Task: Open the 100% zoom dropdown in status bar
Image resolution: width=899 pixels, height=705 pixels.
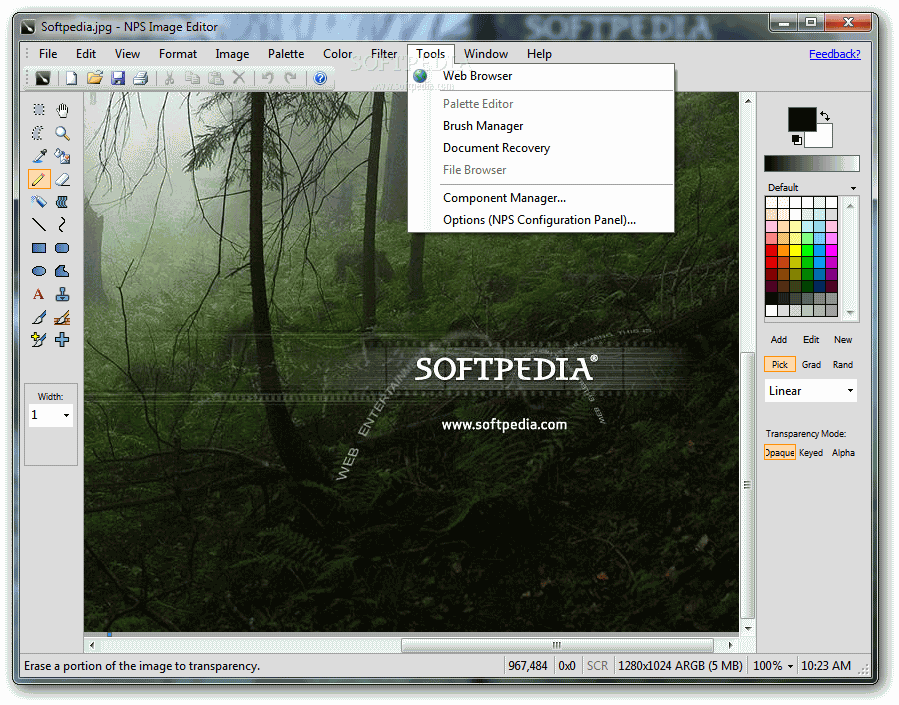Action: (x=790, y=666)
